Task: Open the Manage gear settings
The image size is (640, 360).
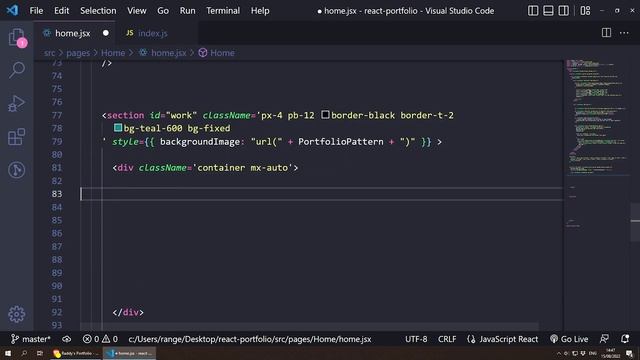Action: 16,314
